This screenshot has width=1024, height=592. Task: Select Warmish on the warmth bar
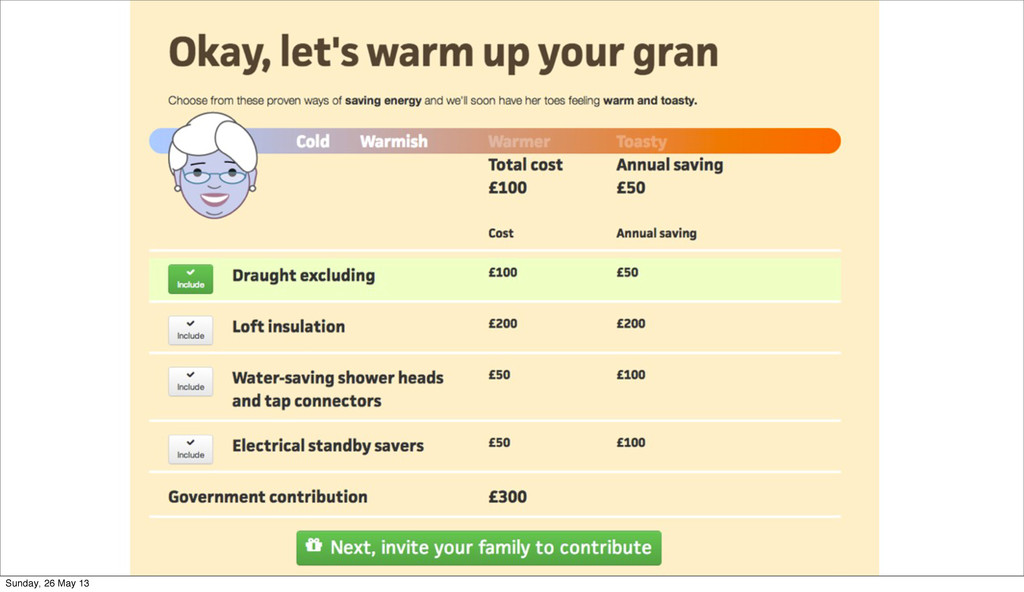coord(394,141)
